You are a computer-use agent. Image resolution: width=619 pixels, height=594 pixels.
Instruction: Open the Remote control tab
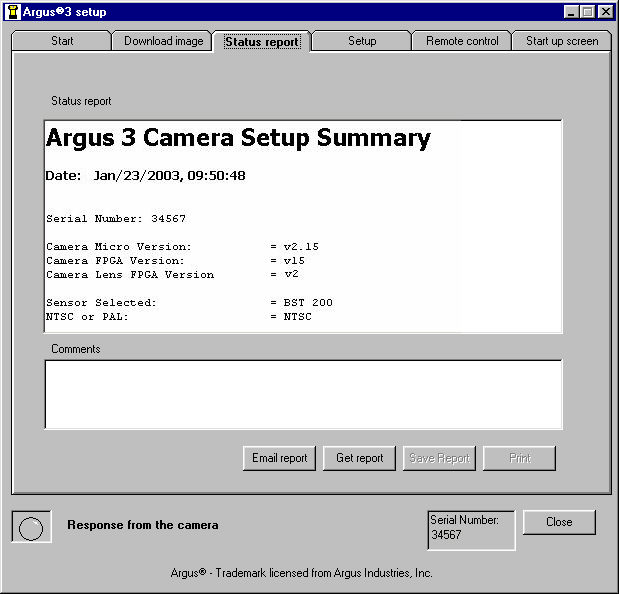point(462,41)
